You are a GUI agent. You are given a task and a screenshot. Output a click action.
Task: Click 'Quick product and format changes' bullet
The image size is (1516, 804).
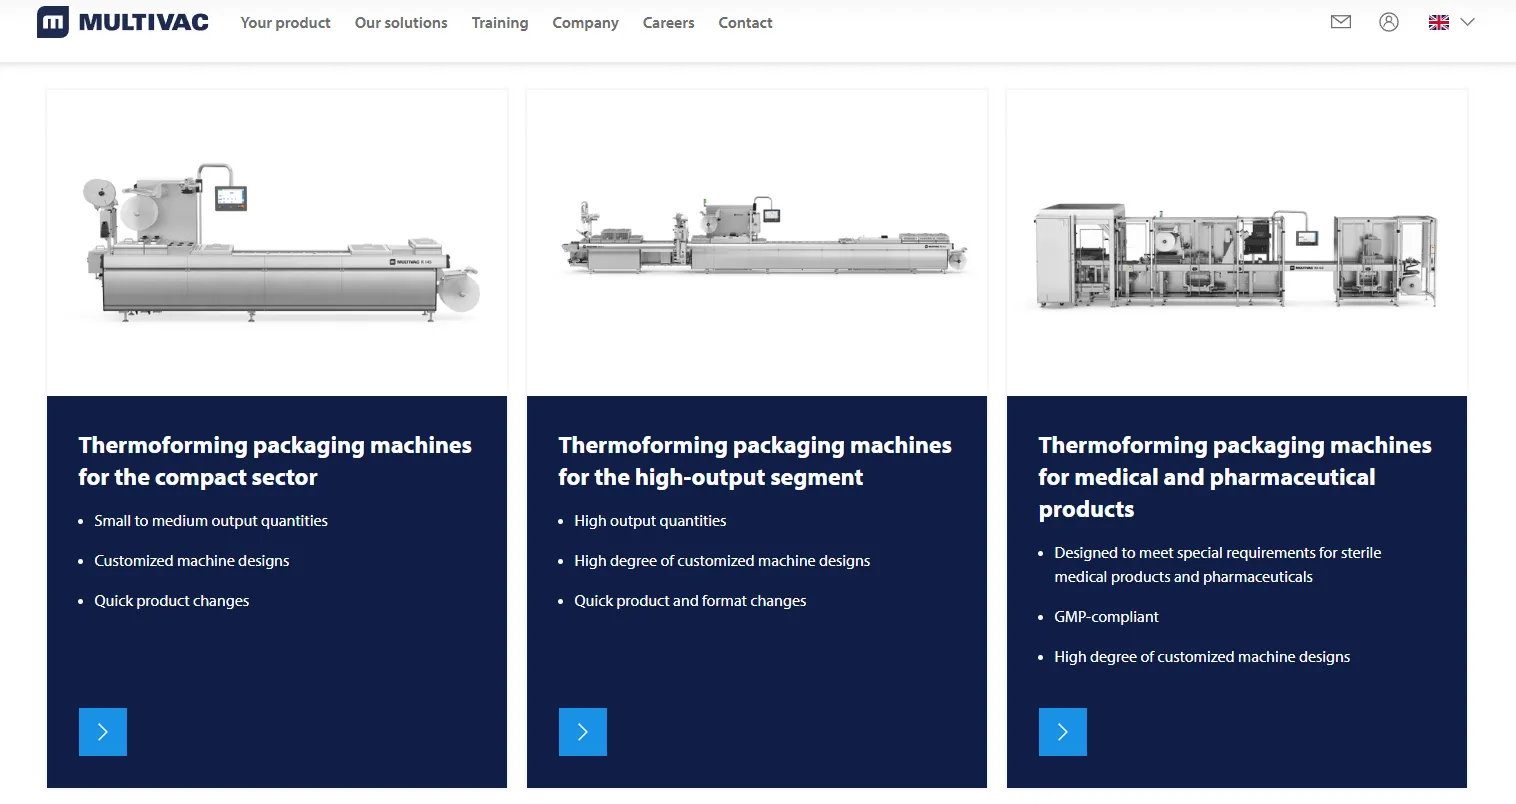coord(690,601)
